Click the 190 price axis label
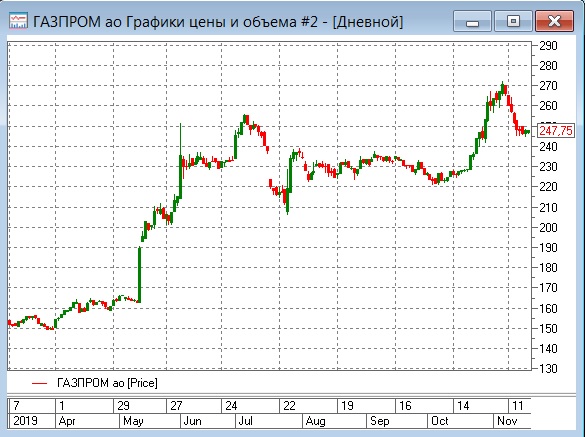The width and height of the screenshot is (585, 437). pos(548,248)
